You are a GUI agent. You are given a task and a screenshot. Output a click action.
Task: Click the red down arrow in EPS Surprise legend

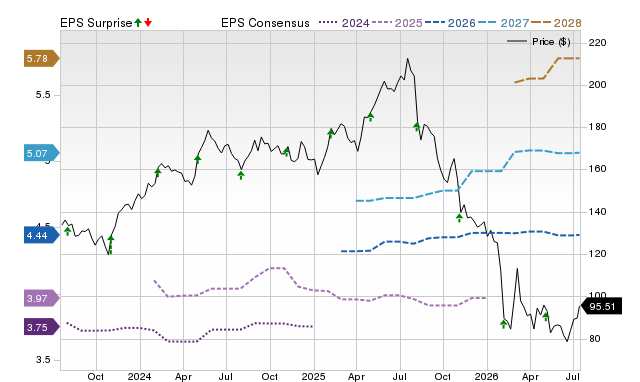[148, 23]
